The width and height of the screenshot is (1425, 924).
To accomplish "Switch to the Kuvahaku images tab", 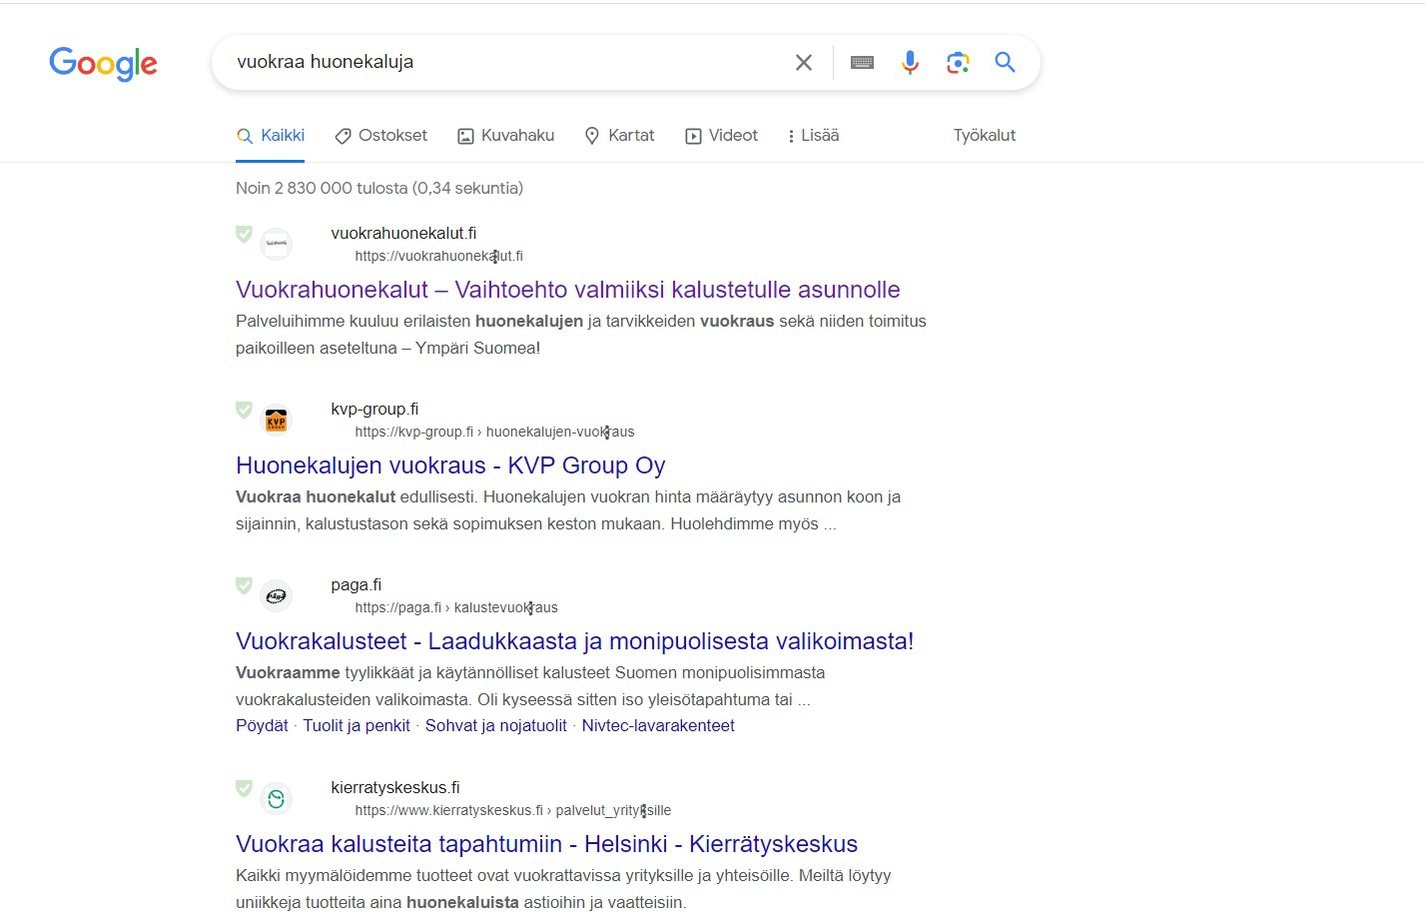I will pos(506,136).
